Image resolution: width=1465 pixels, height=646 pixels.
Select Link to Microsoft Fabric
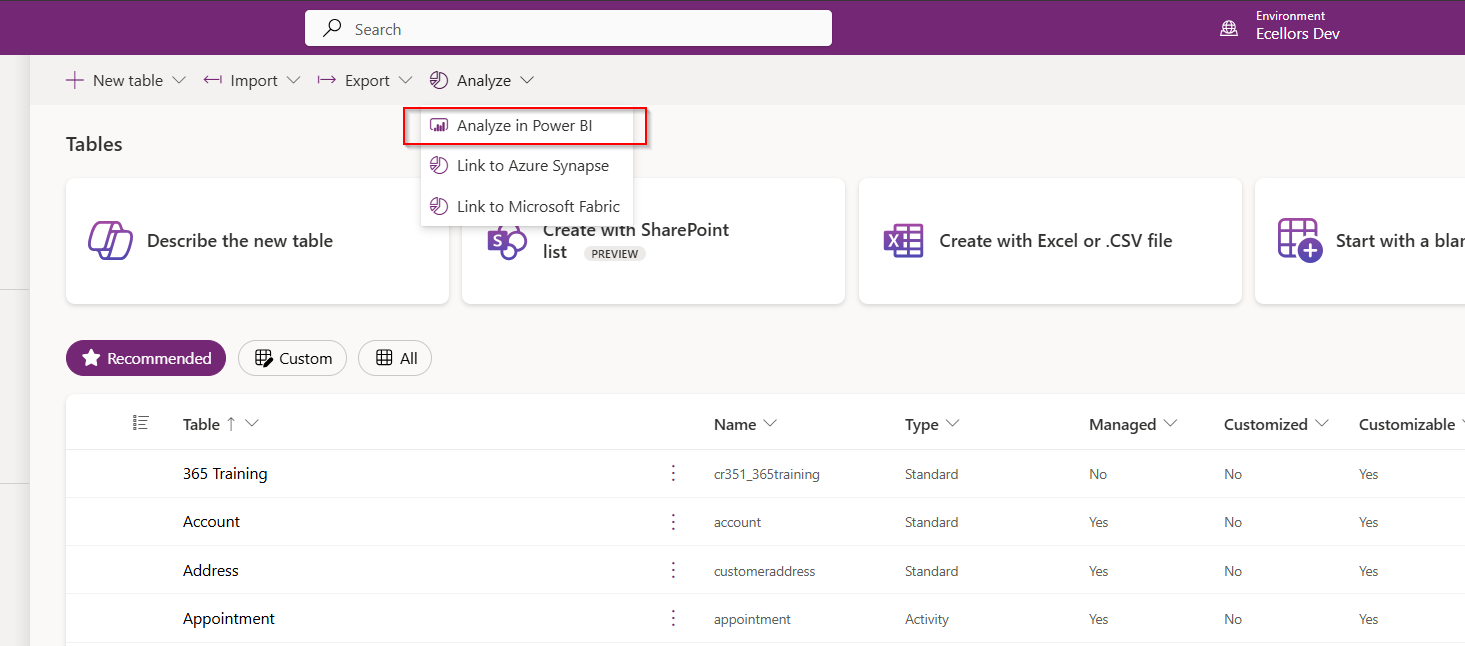click(x=538, y=207)
